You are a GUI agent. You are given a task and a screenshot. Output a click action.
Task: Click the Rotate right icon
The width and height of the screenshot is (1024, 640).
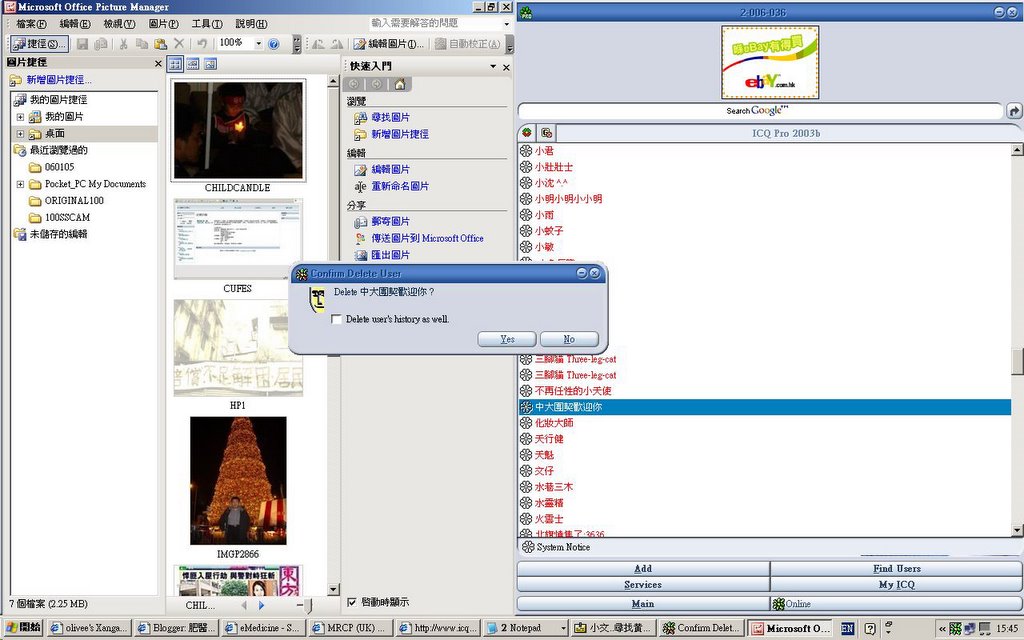[x=337, y=44]
